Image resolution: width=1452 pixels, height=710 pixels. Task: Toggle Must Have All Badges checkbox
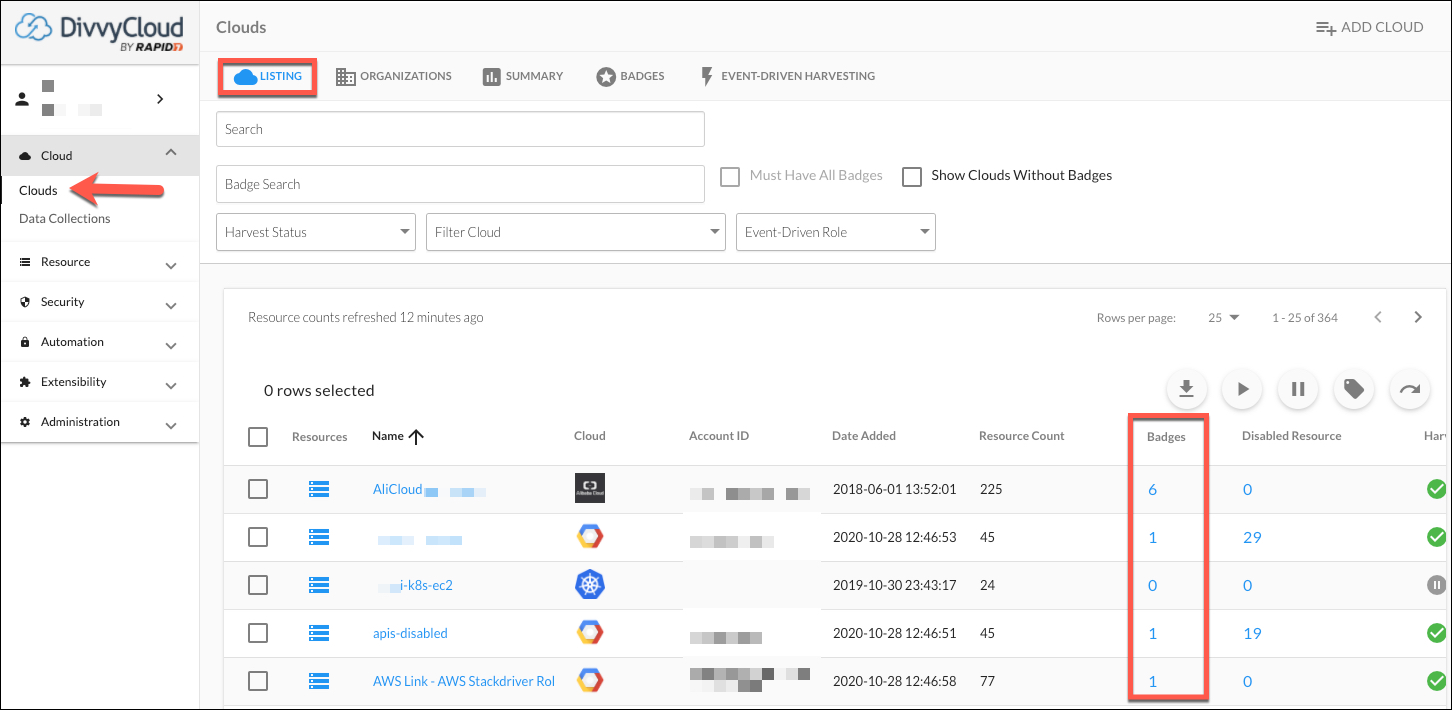click(730, 176)
